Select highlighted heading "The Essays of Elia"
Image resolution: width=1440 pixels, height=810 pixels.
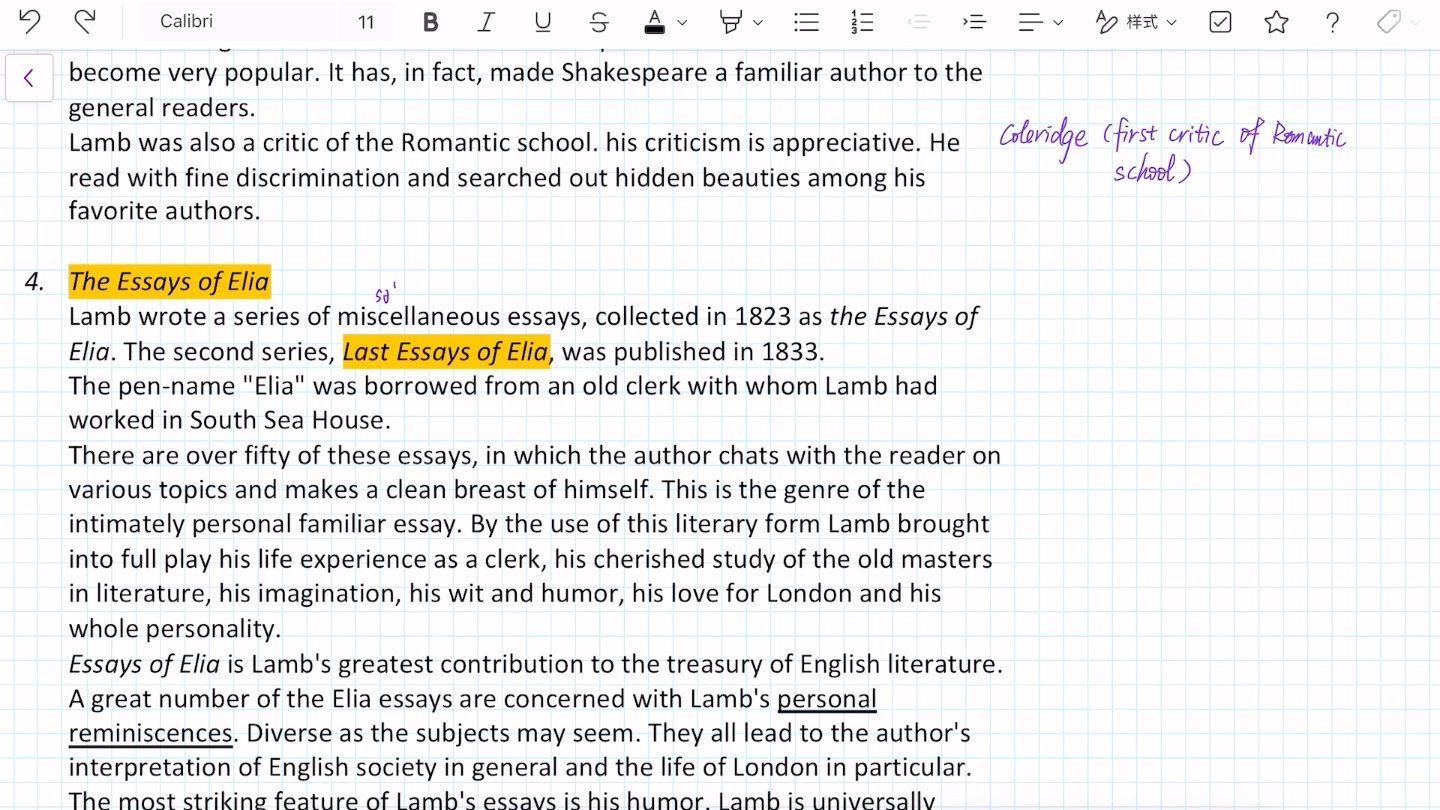tap(169, 282)
